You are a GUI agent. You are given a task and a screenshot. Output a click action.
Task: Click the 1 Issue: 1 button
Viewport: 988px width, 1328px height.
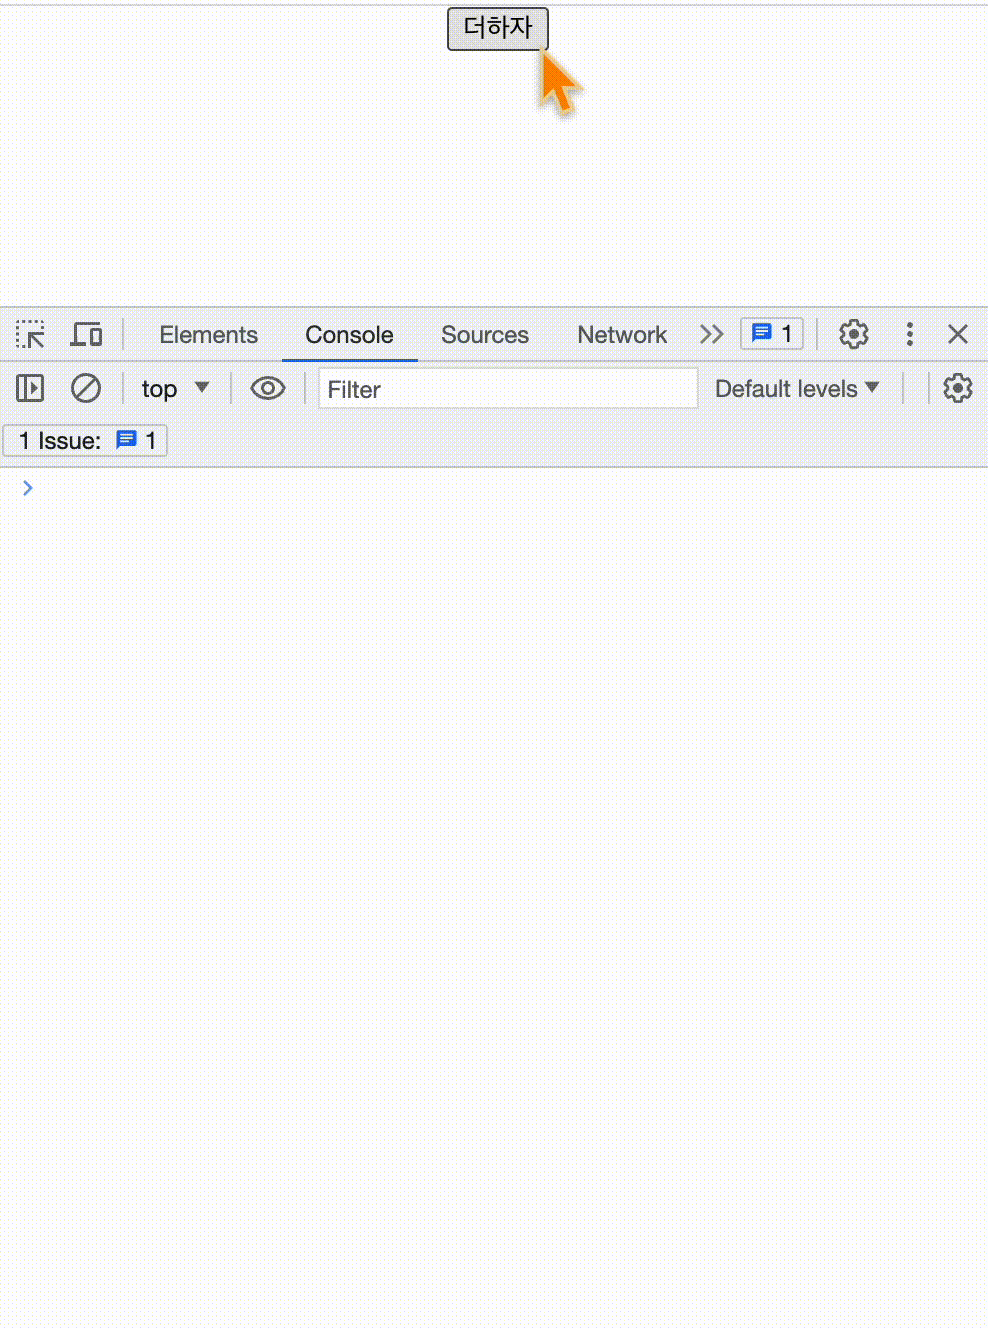pyautogui.click(x=86, y=440)
